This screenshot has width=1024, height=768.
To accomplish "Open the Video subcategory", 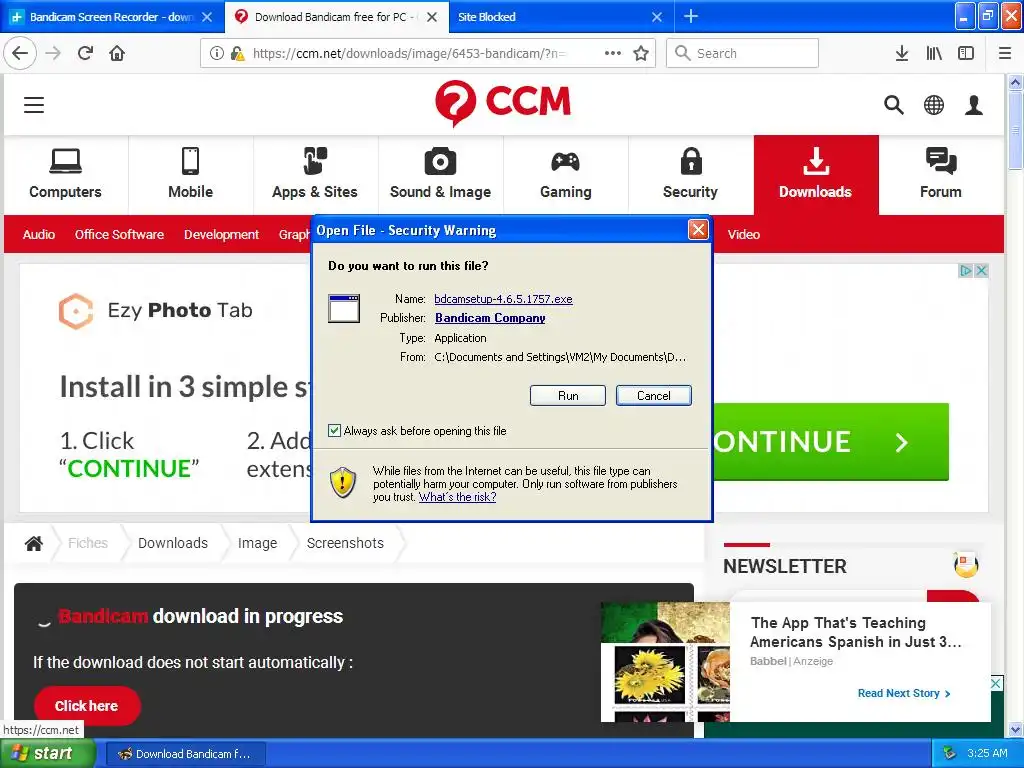I will click(x=744, y=234).
